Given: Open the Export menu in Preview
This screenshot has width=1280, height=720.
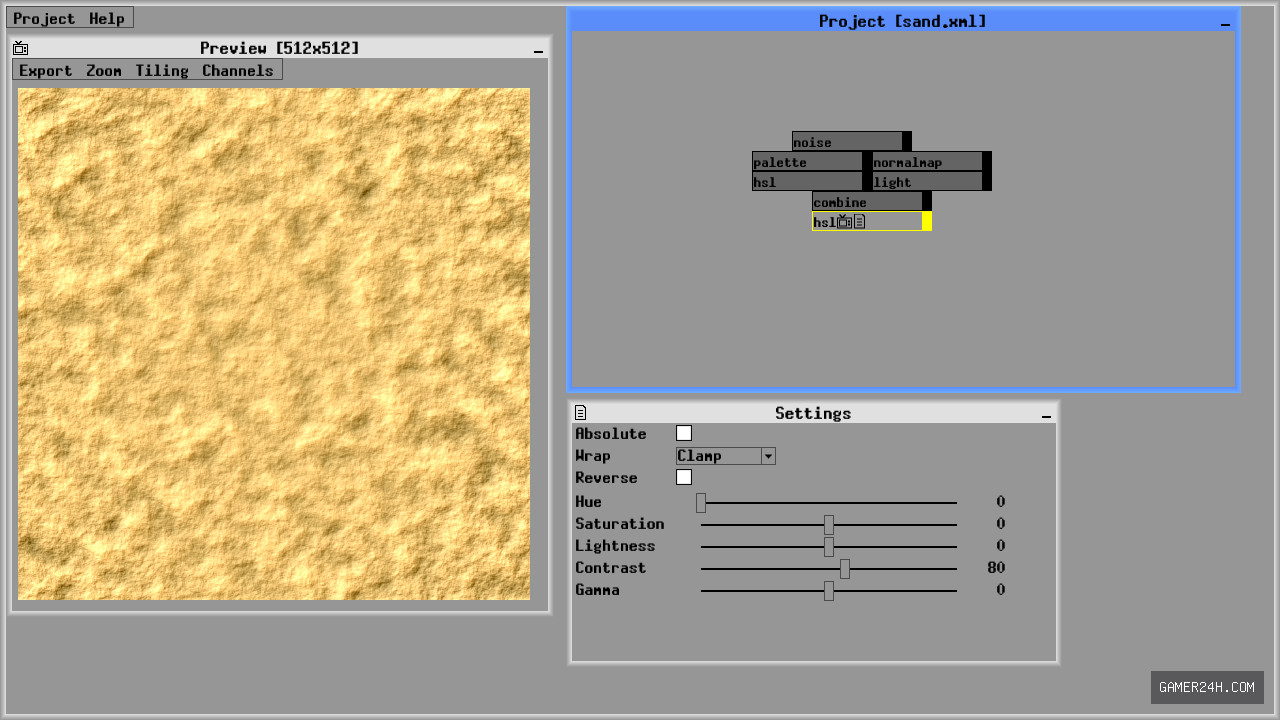Looking at the screenshot, I should [x=46, y=70].
